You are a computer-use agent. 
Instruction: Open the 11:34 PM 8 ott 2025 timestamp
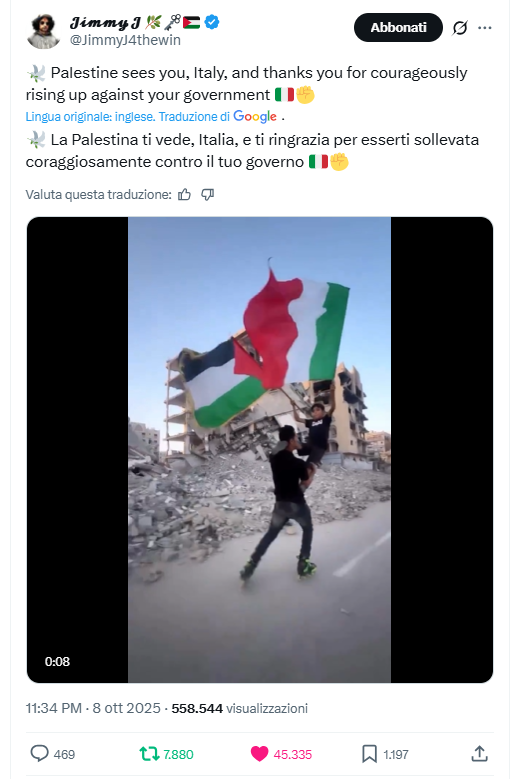coord(93,708)
